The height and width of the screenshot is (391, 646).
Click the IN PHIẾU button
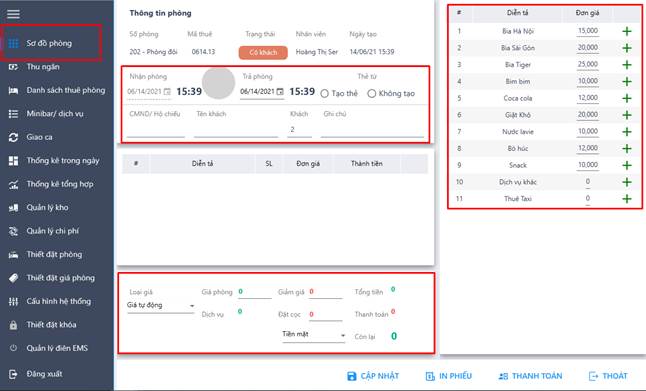(x=449, y=376)
